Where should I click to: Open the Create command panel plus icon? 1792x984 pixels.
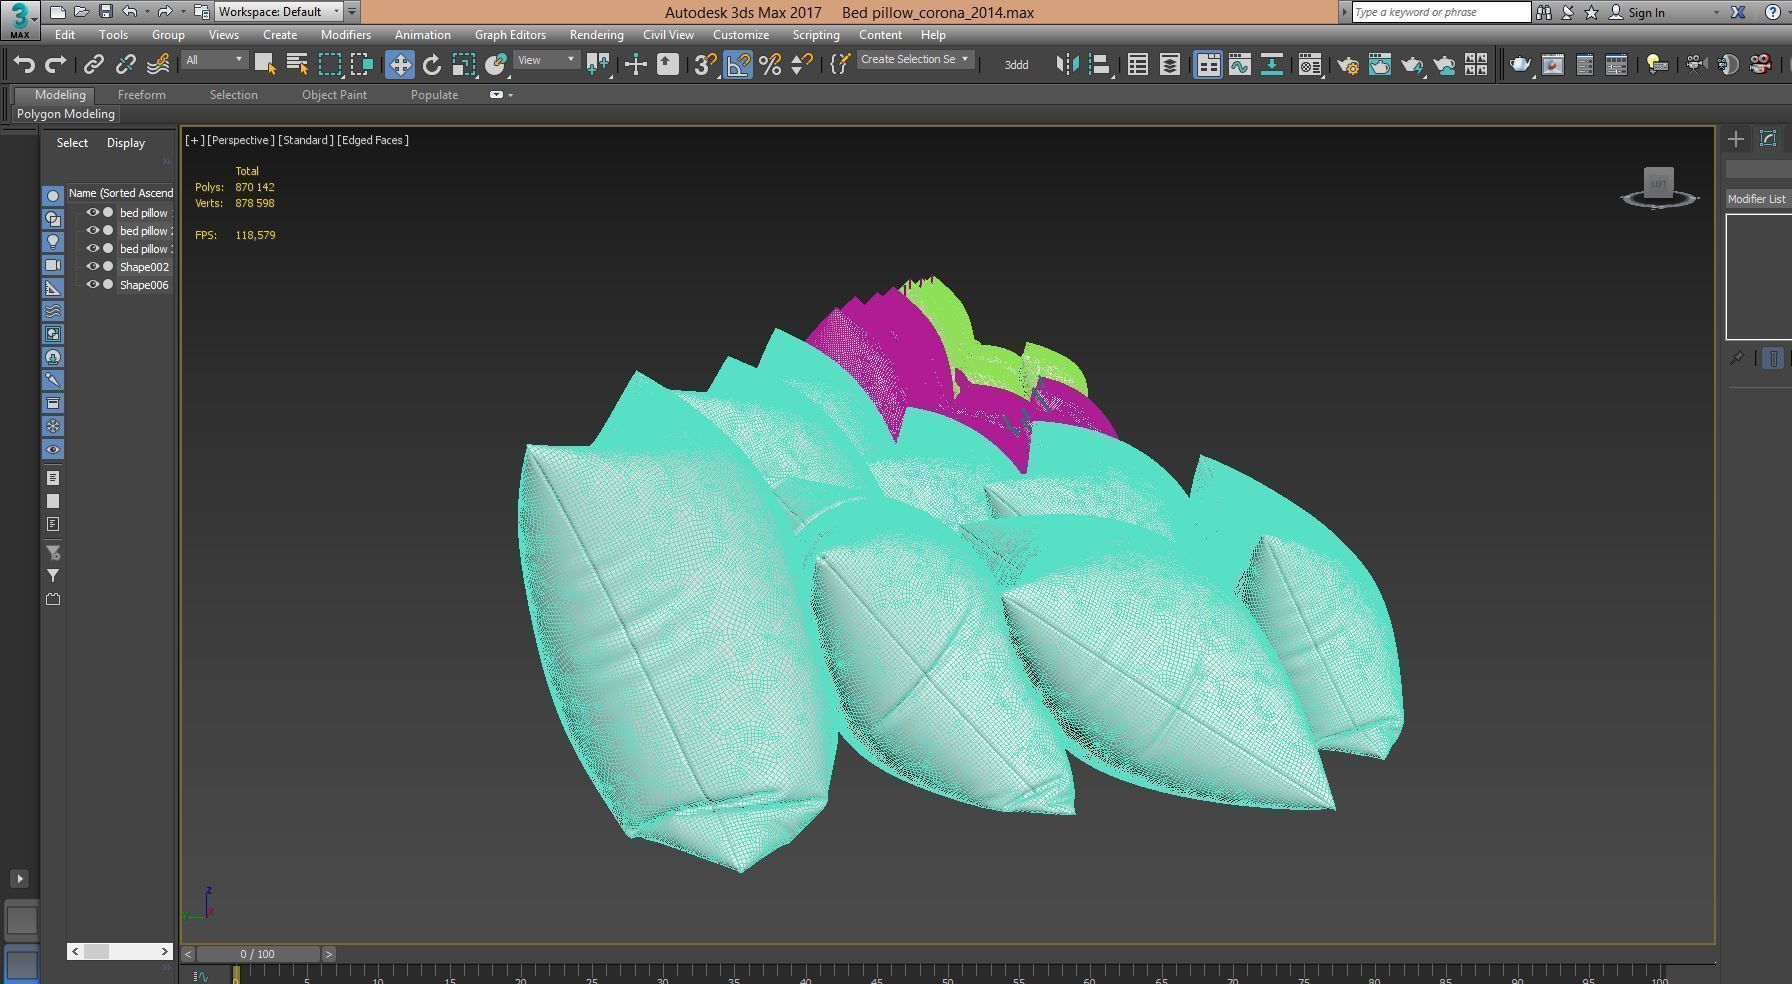tap(1736, 139)
